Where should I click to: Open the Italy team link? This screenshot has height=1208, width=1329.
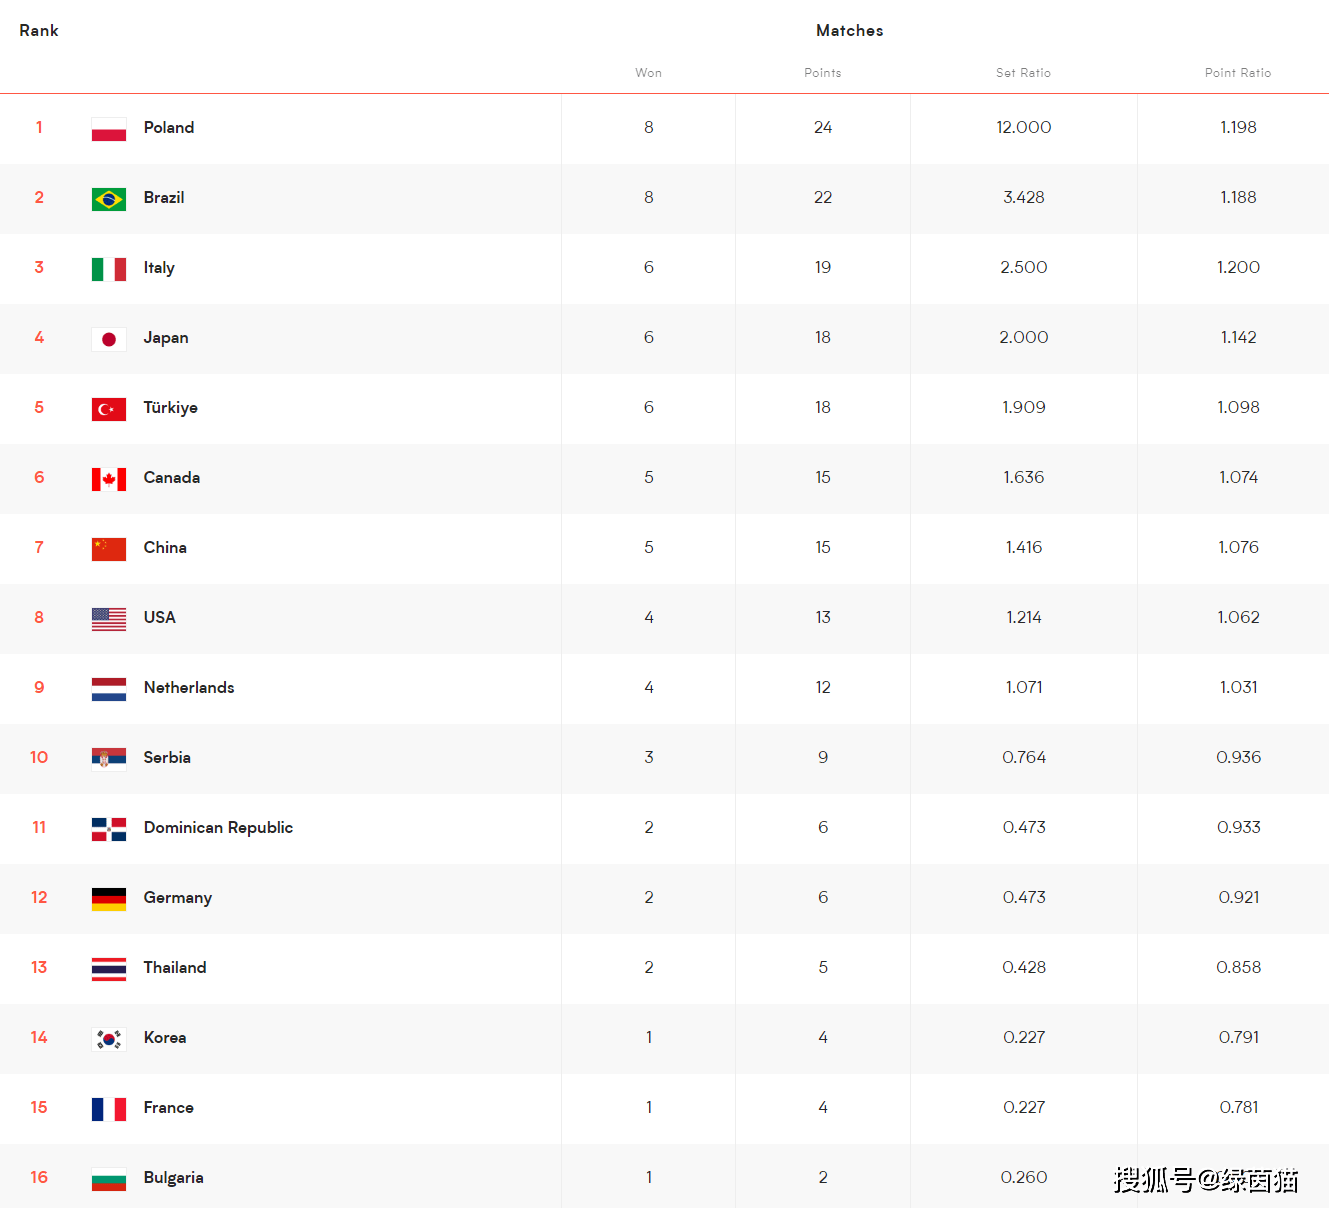point(159,268)
